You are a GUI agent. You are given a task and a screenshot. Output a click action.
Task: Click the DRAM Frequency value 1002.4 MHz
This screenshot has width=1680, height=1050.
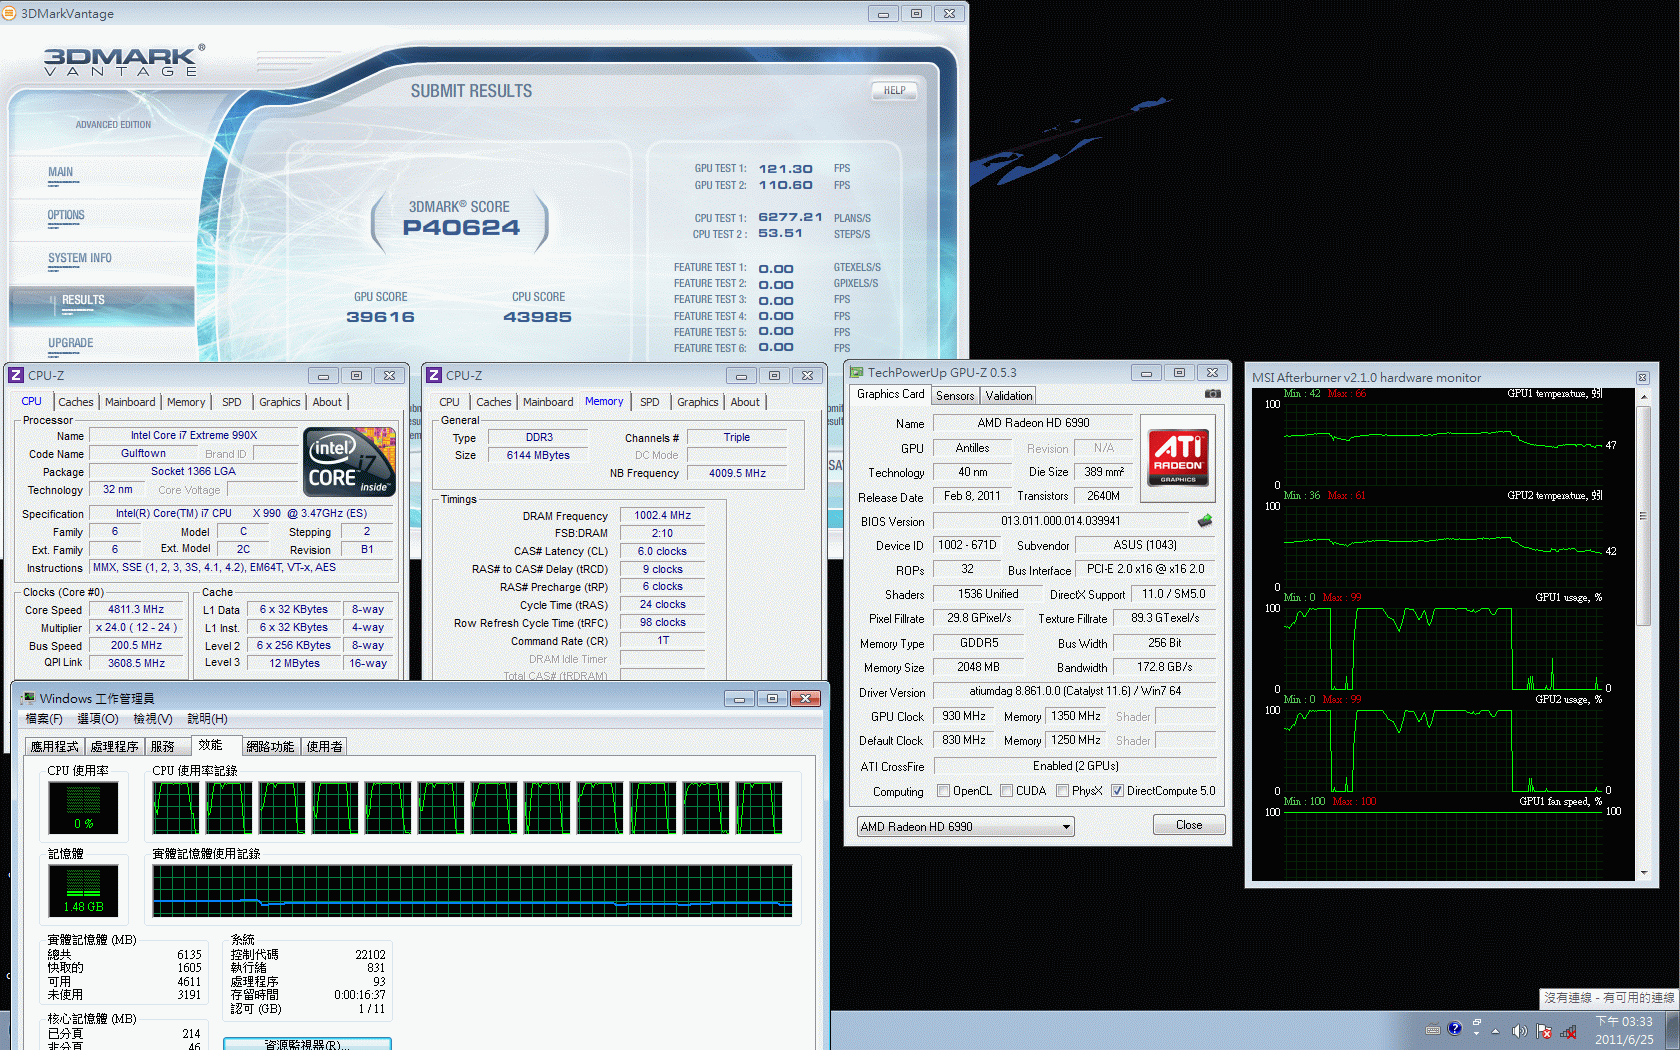[x=662, y=516]
